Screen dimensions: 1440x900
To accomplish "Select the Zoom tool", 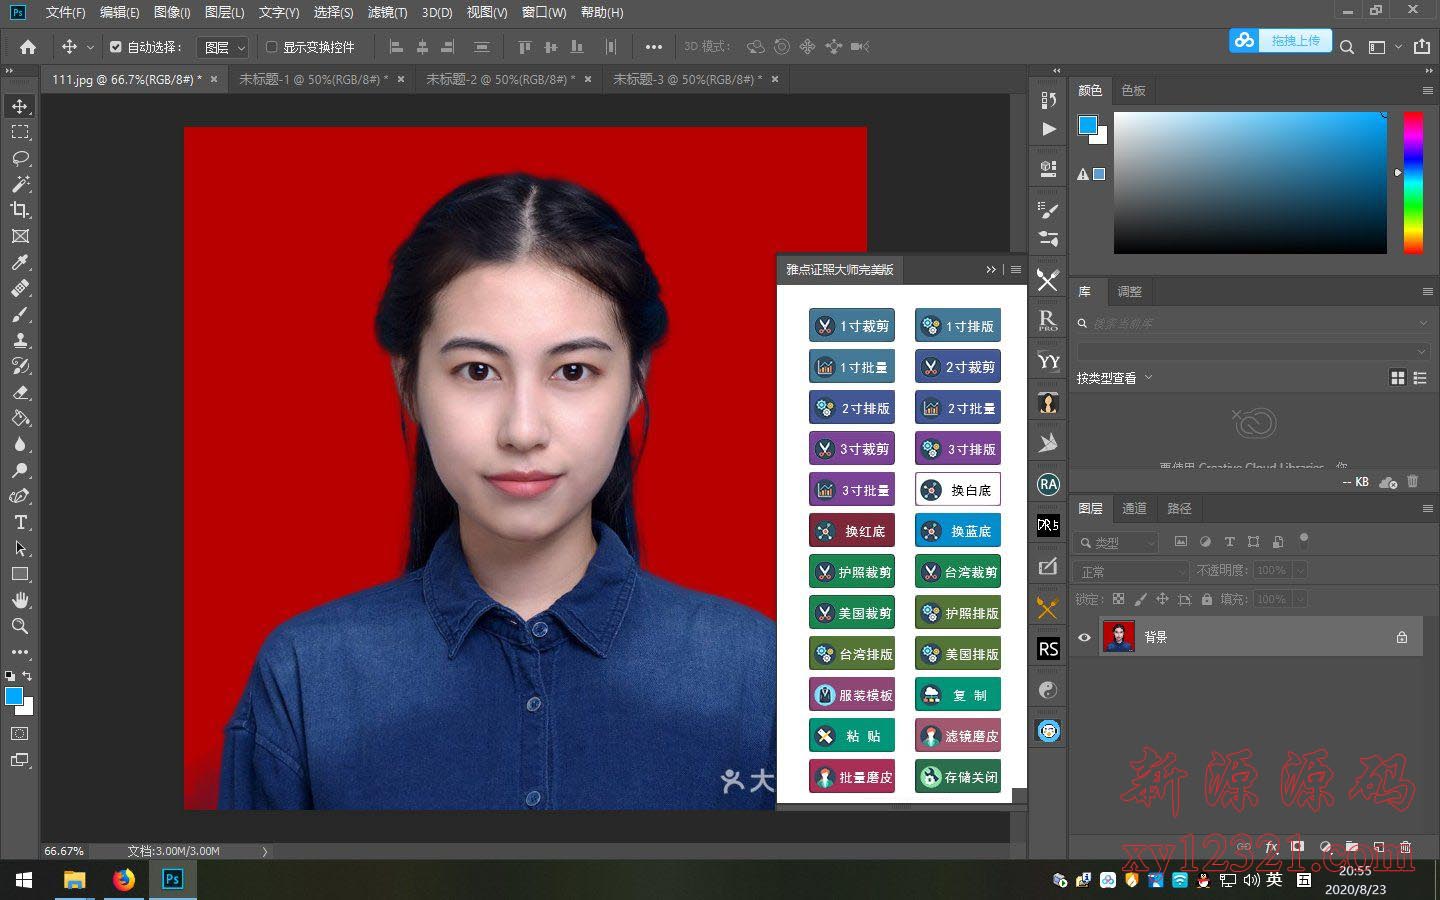I will [20, 626].
